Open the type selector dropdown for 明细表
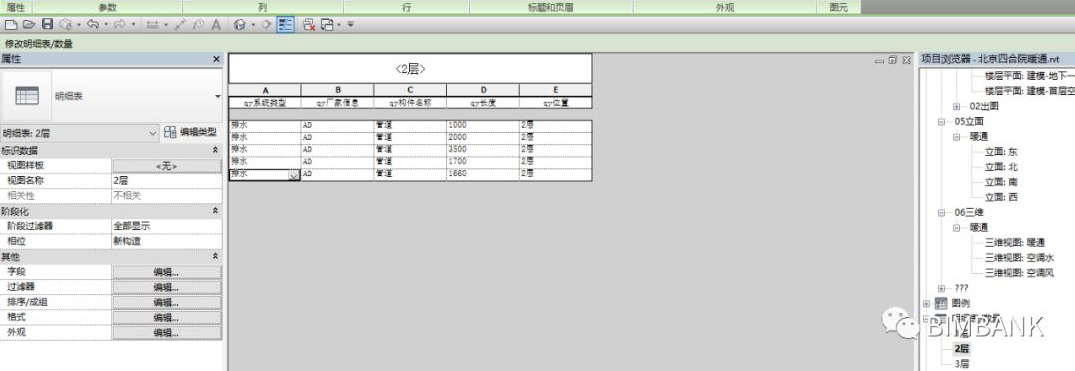The width and height of the screenshot is (1075, 371). point(218,97)
